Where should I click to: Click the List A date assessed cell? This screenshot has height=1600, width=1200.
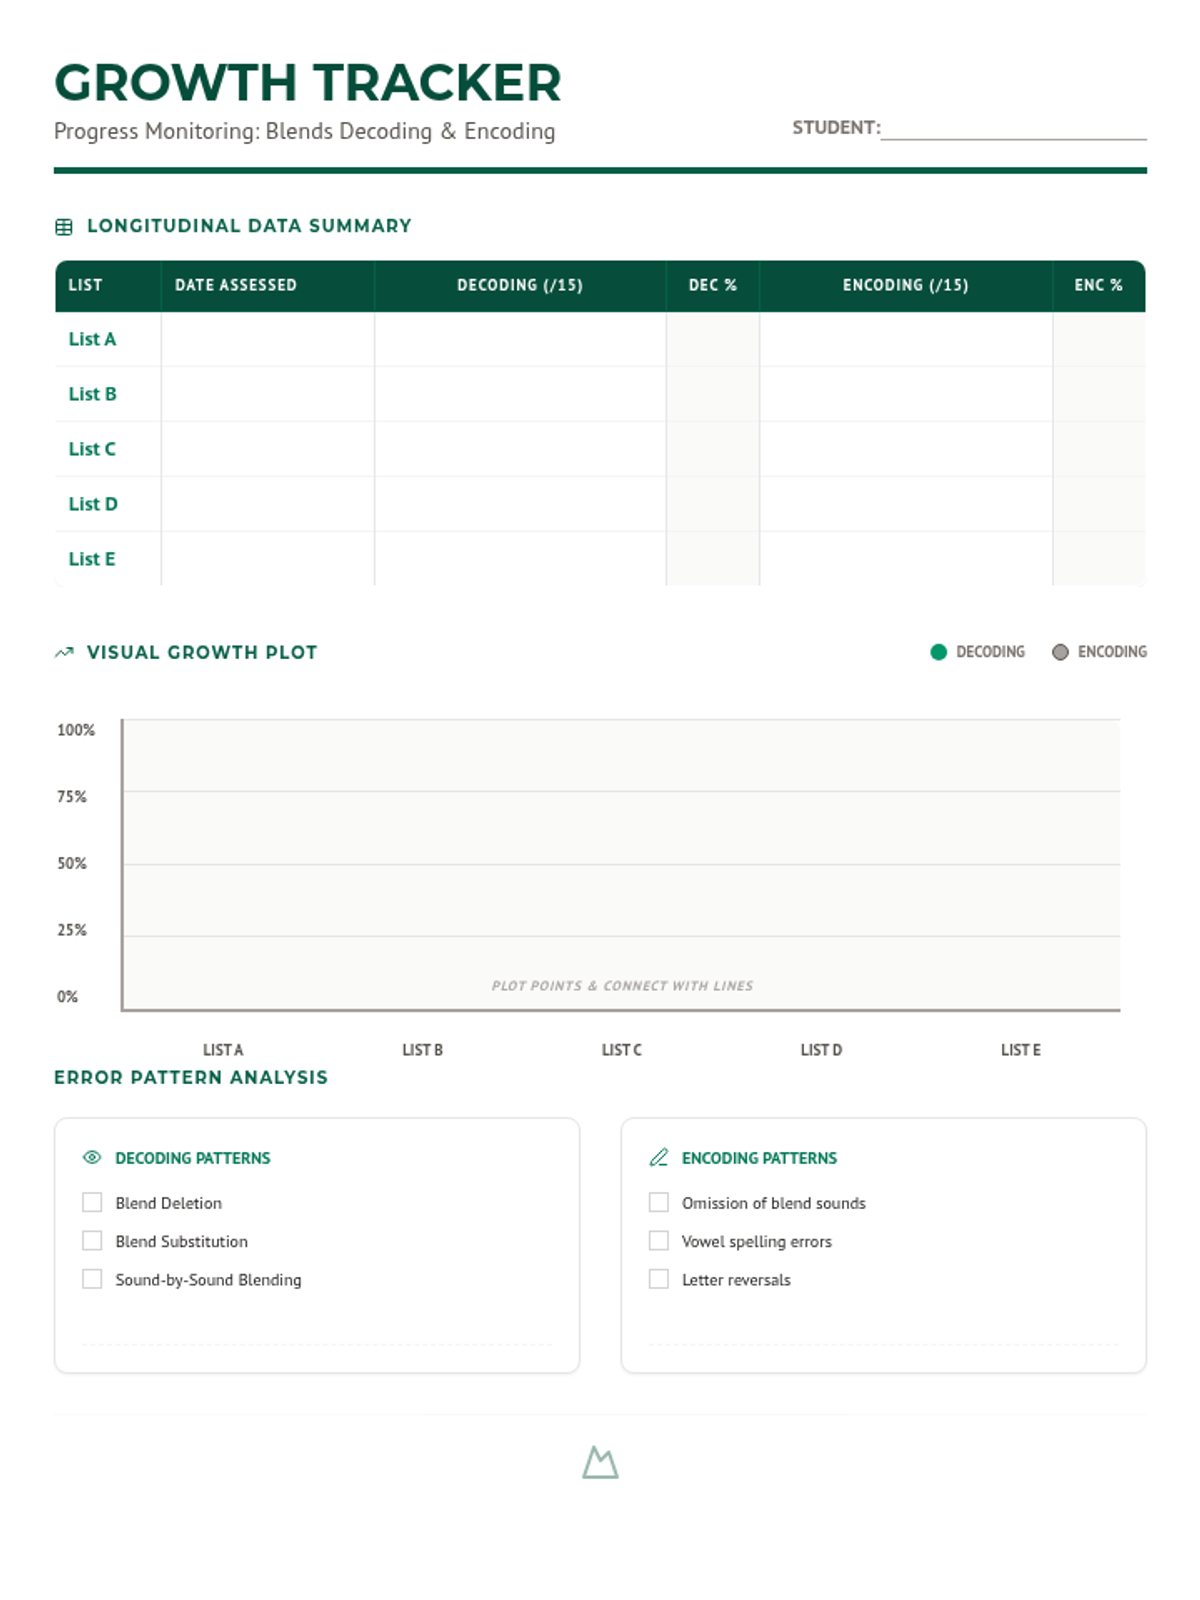pos(267,339)
